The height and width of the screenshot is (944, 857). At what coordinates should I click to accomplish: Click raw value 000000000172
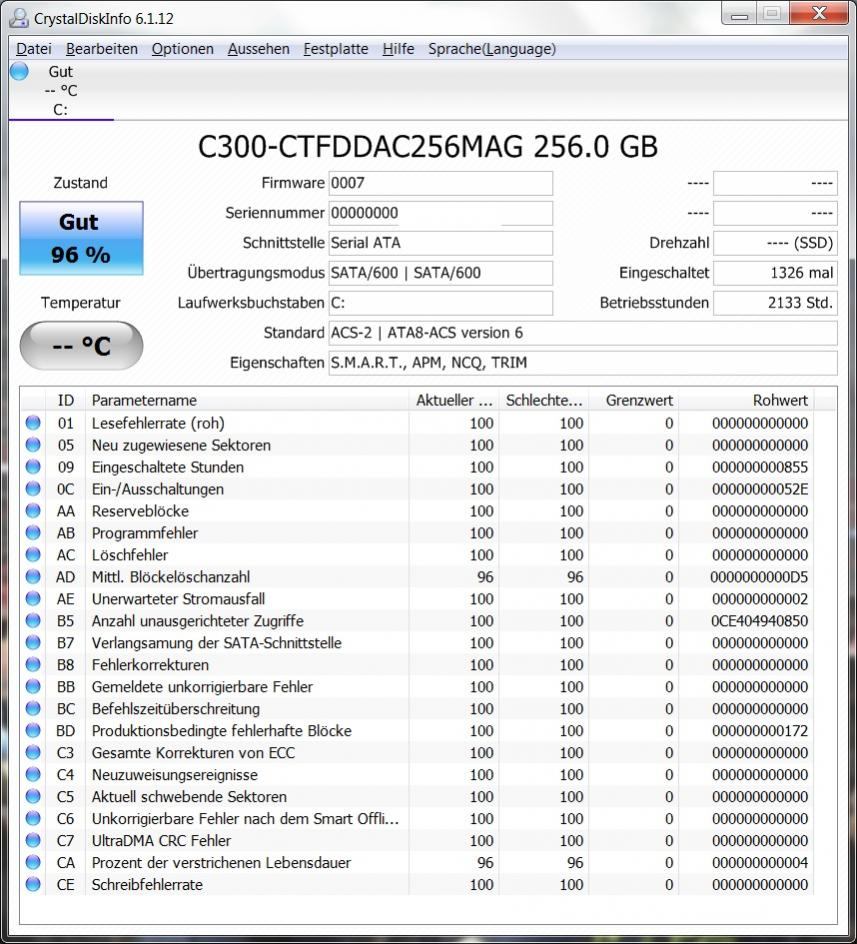760,731
